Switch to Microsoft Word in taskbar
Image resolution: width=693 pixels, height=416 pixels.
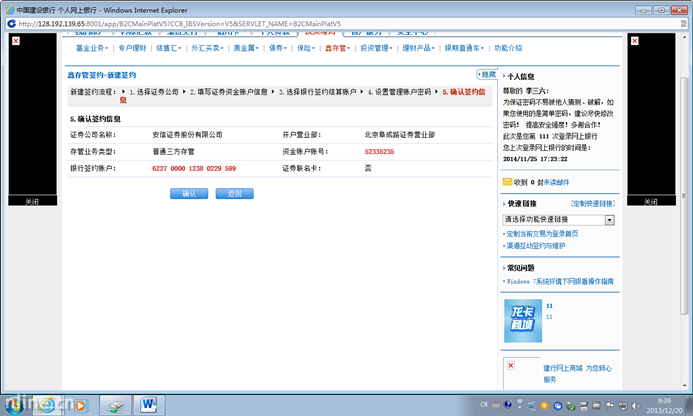pos(149,405)
